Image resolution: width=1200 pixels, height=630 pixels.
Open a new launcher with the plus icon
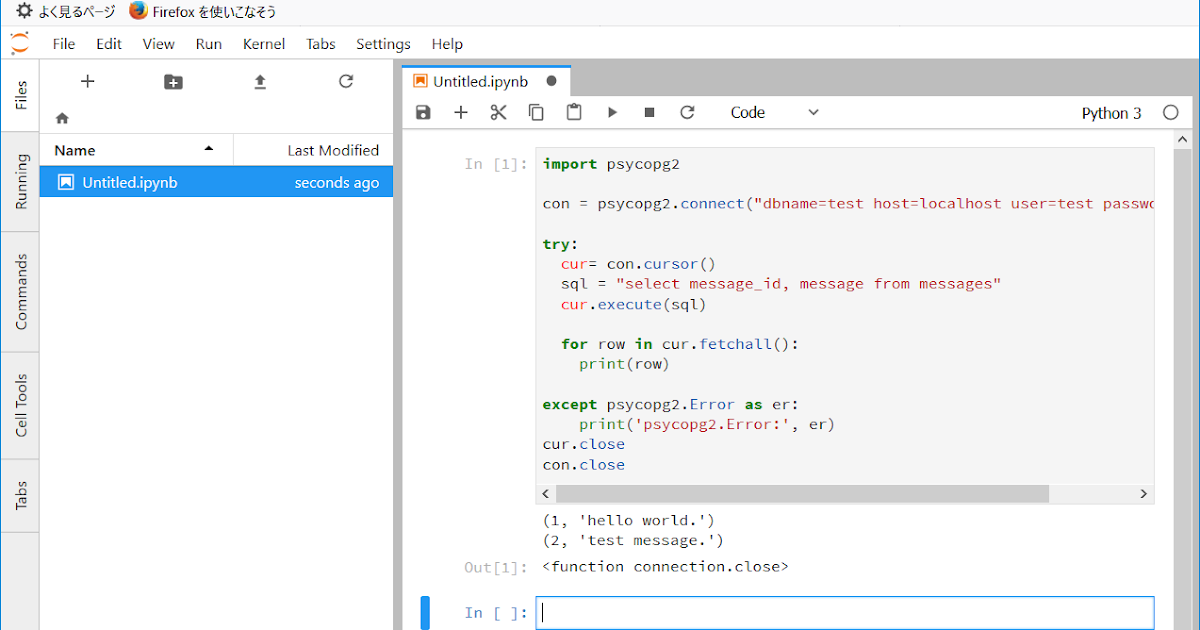pos(87,81)
